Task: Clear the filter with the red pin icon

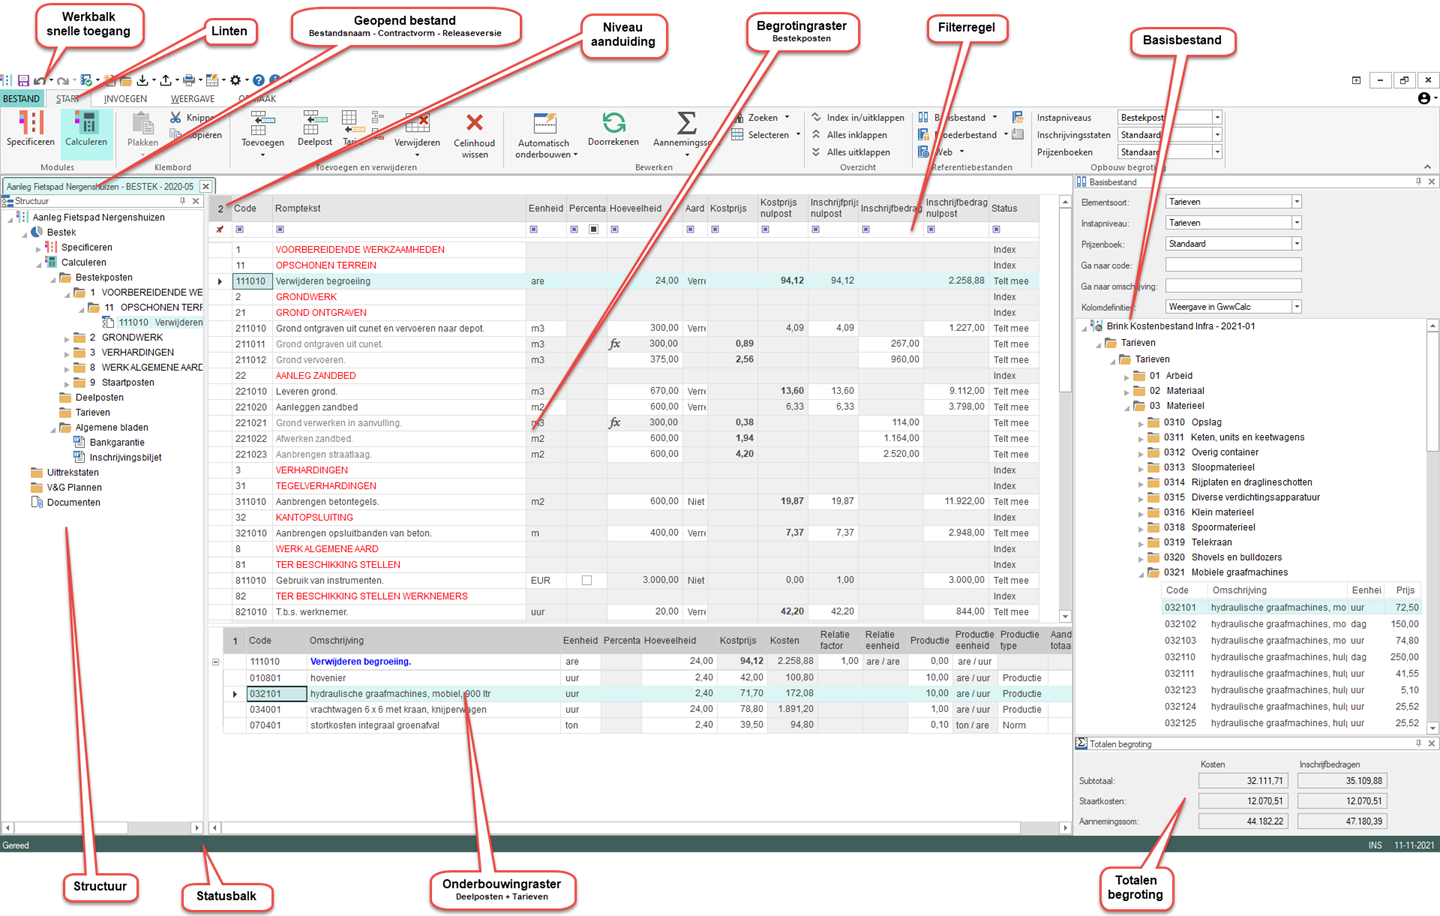Action: tap(220, 230)
